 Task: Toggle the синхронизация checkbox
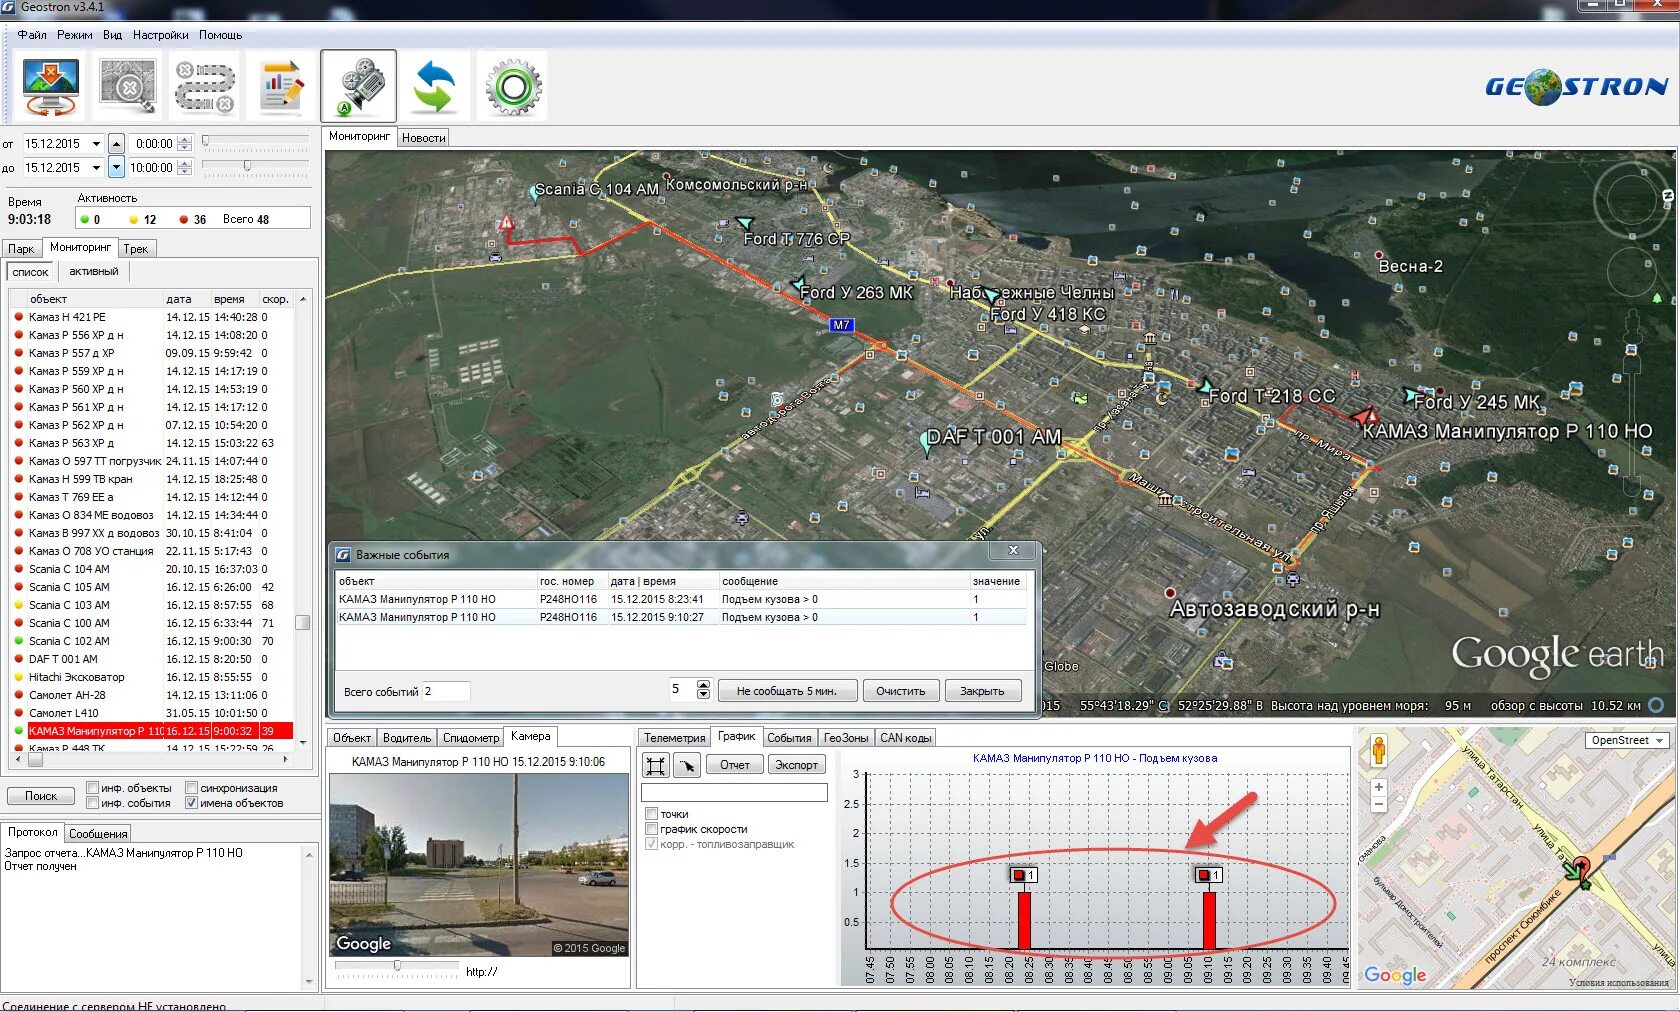click(192, 788)
